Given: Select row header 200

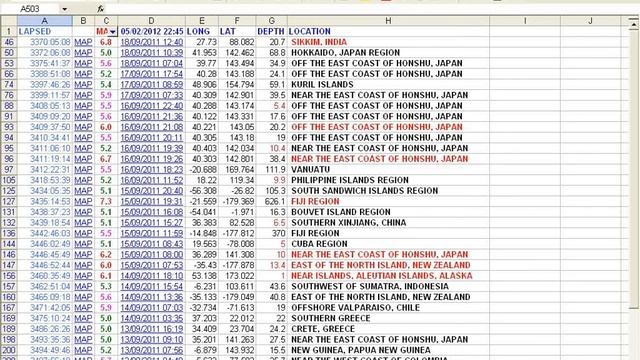Looking at the screenshot, I should click(x=9, y=350).
